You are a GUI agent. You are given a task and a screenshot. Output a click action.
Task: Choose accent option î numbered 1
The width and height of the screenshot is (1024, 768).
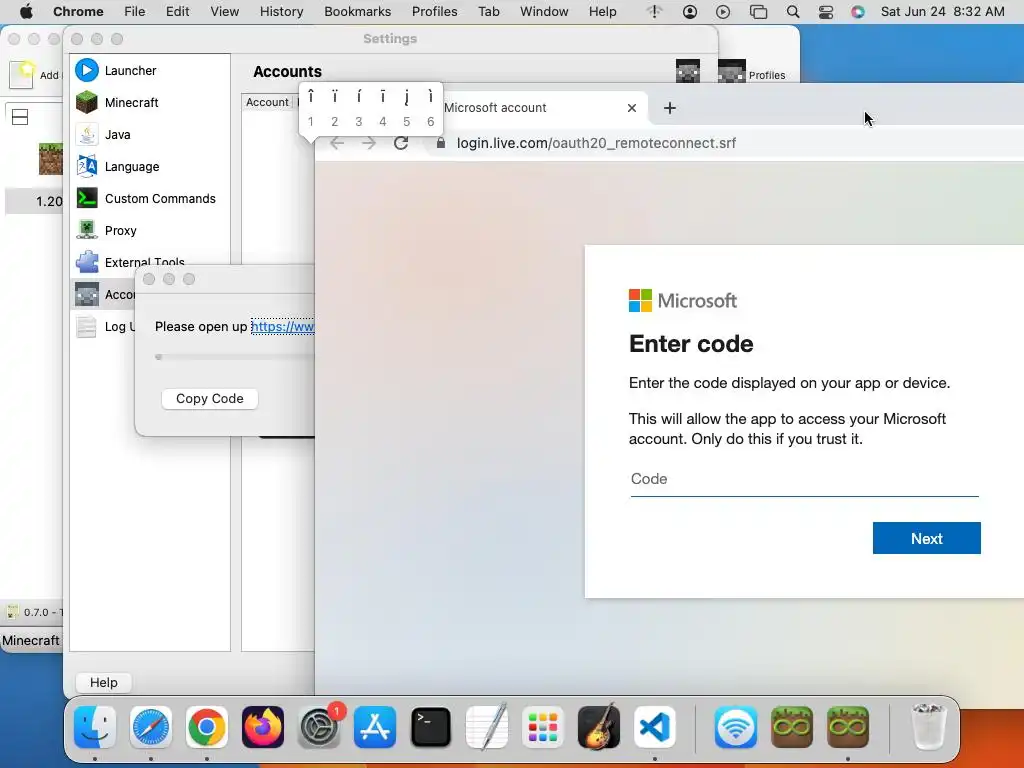311,108
